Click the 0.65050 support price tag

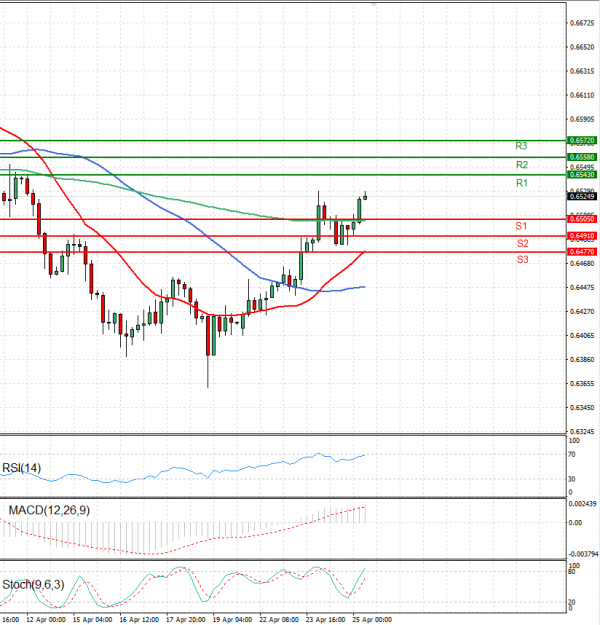coord(582,219)
